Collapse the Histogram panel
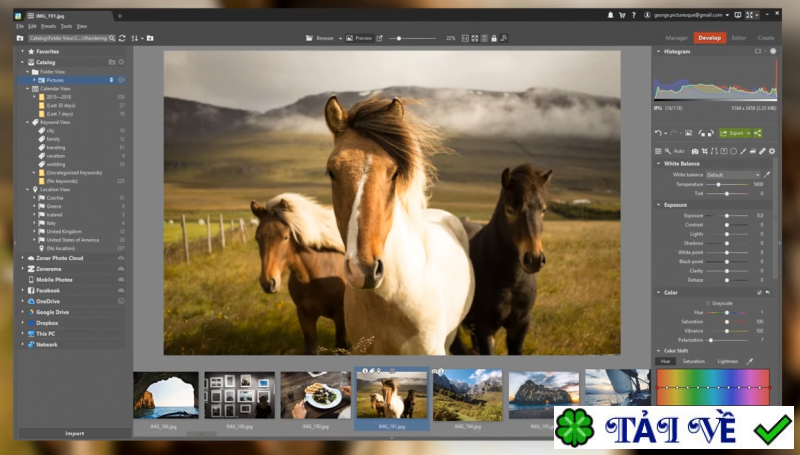 point(659,50)
